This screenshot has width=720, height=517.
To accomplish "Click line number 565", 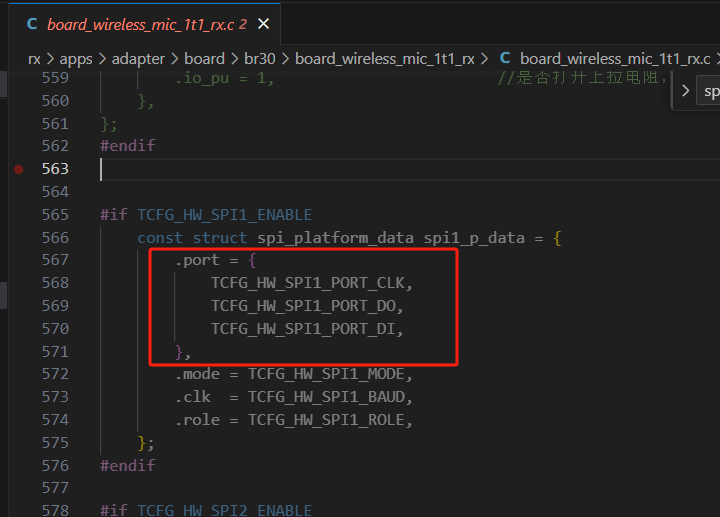I will pyautogui.click(x=55, y=215).
